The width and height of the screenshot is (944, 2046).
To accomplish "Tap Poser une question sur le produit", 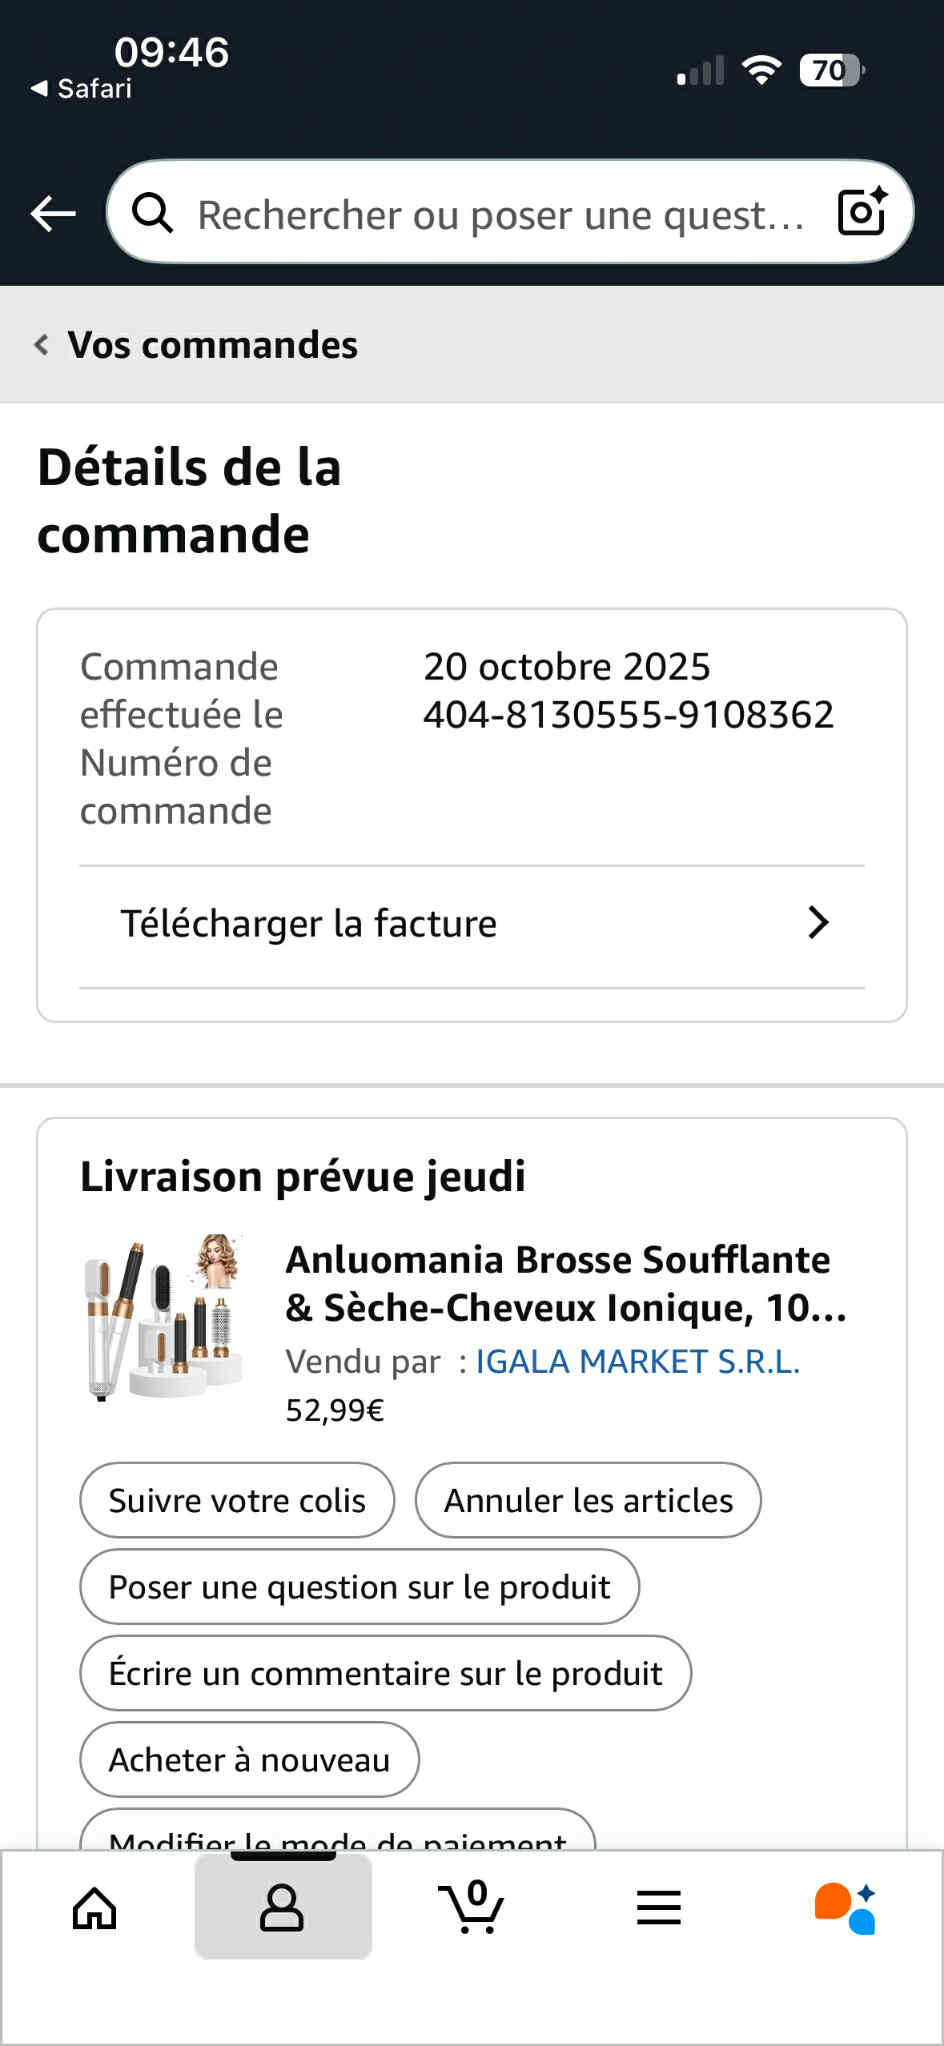I will pyautogui.click(x=359, y=1587).
